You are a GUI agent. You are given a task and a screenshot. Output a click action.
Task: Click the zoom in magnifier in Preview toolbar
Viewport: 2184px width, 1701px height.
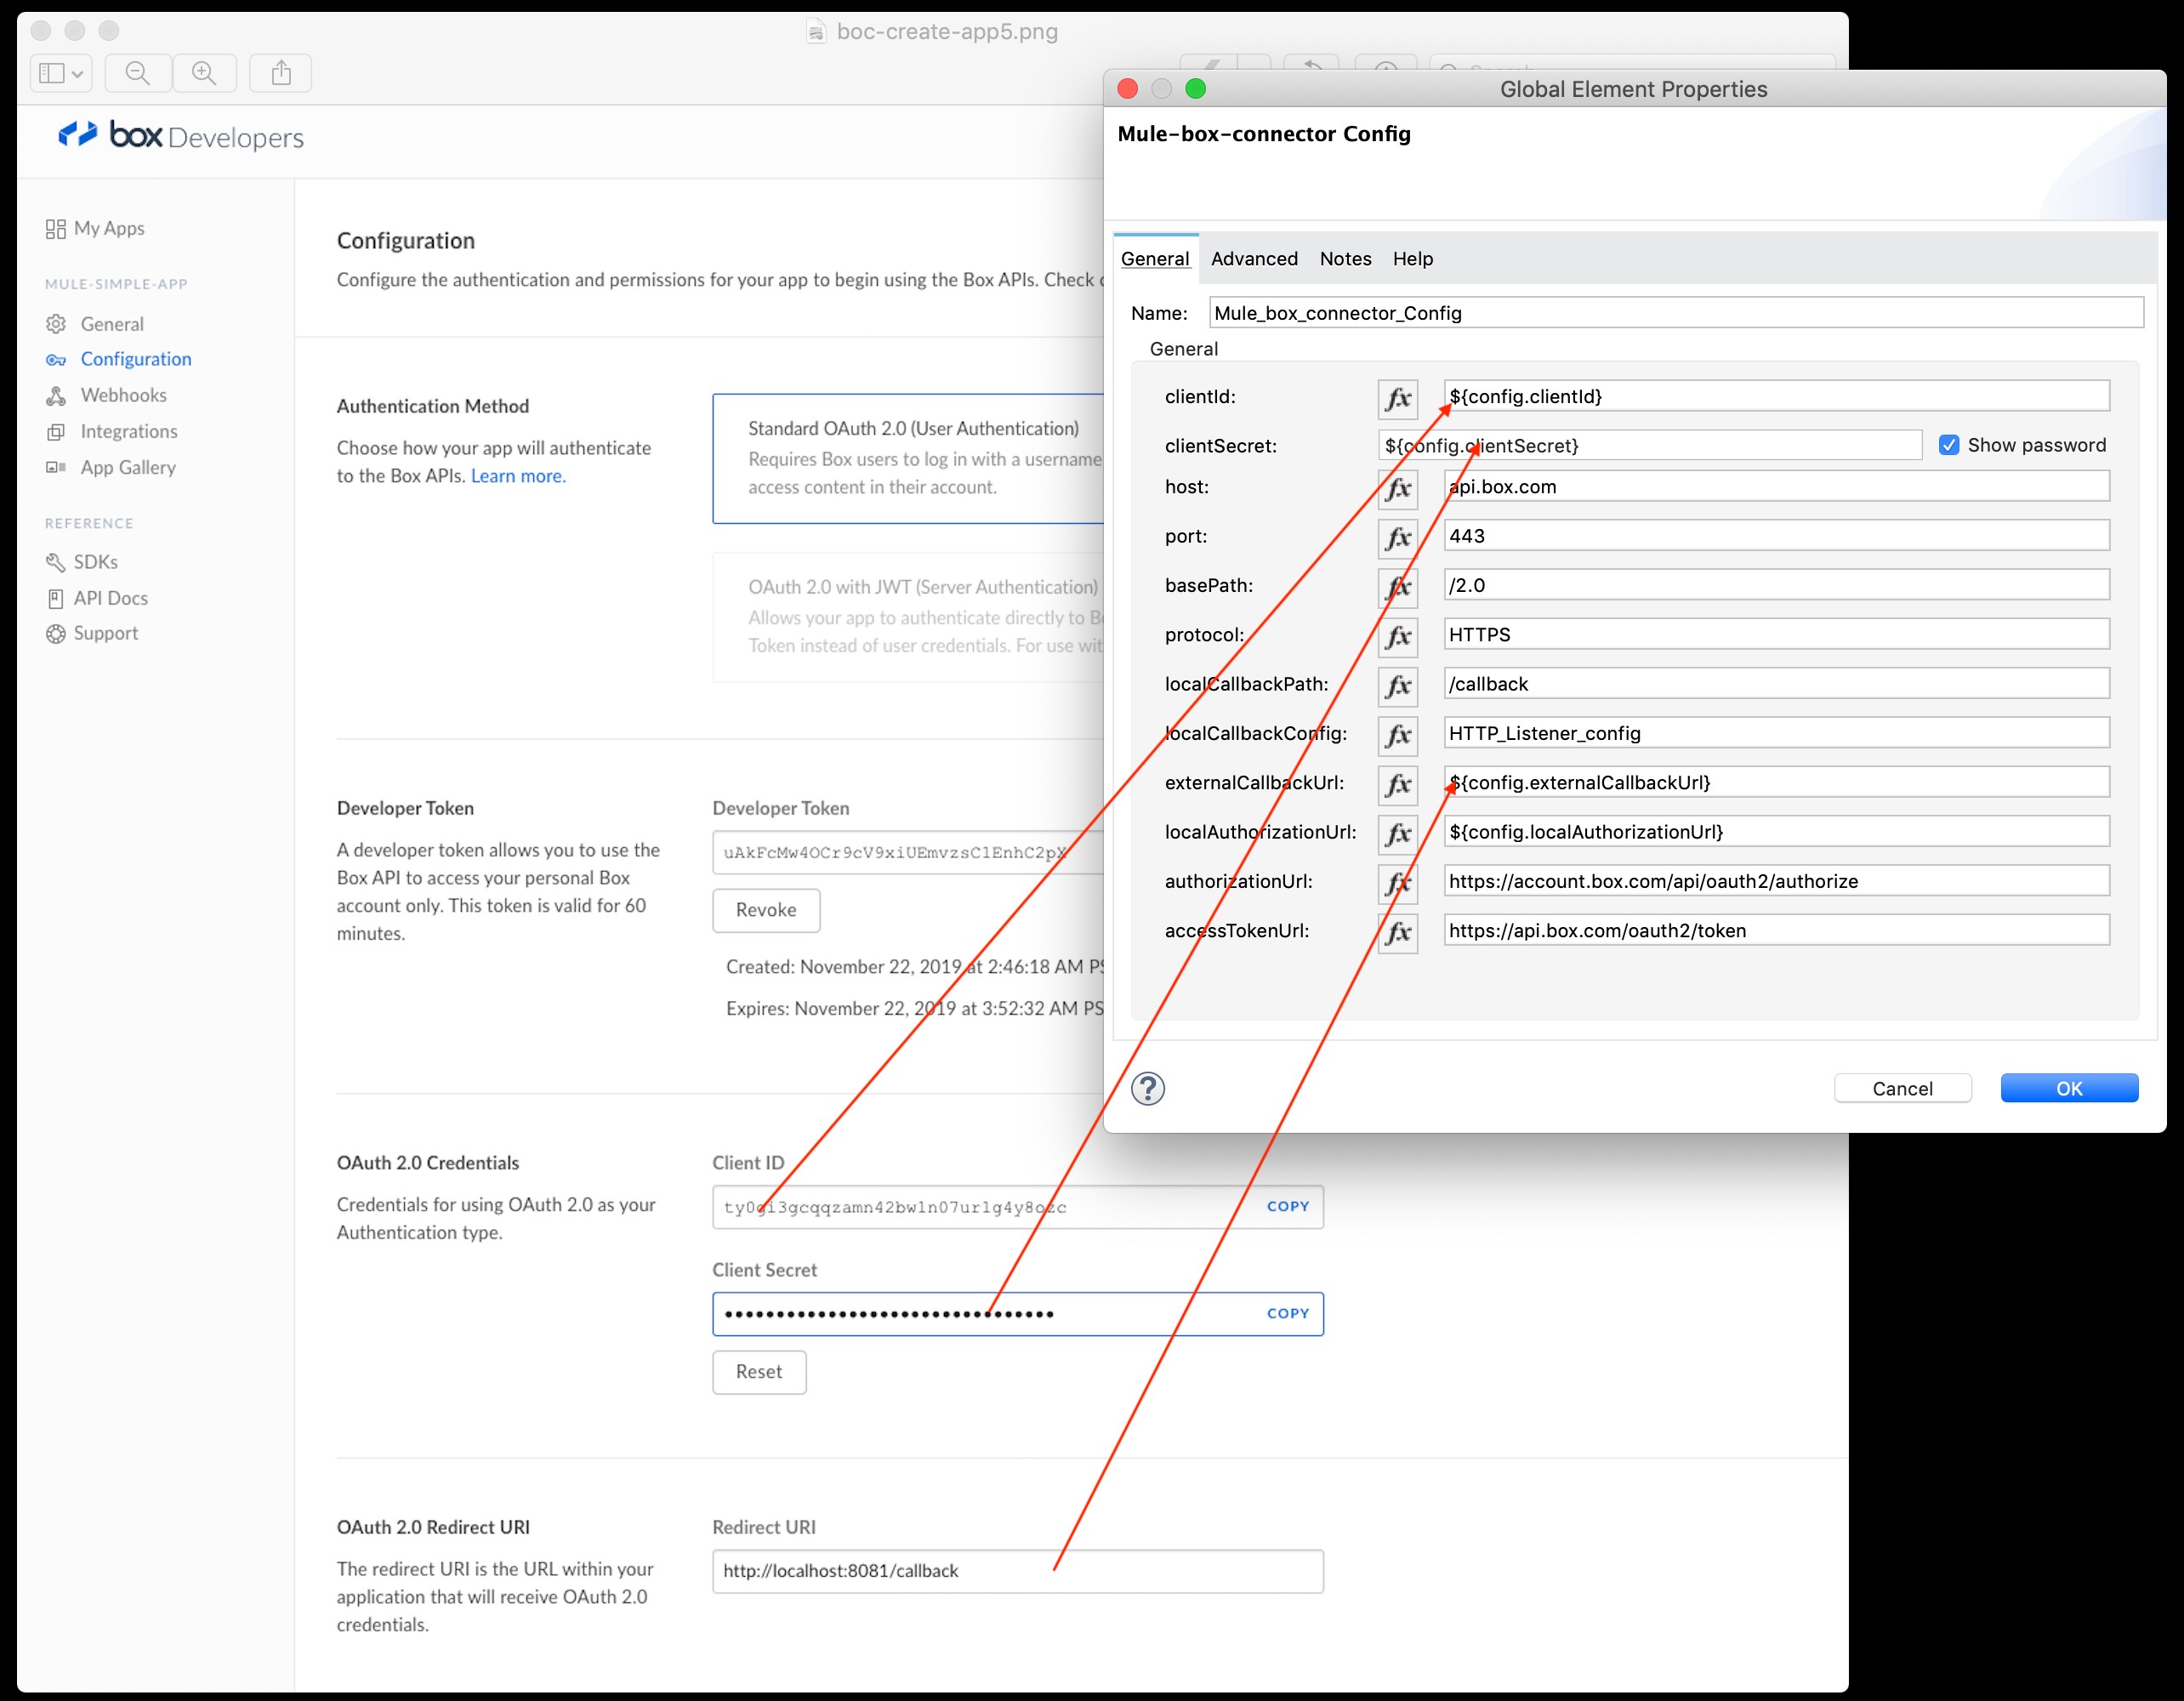pos(204,73)
